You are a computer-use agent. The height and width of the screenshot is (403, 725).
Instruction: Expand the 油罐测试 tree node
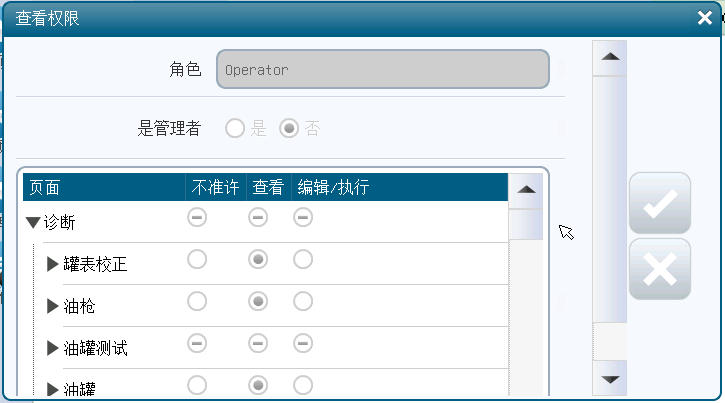point(53,349)
